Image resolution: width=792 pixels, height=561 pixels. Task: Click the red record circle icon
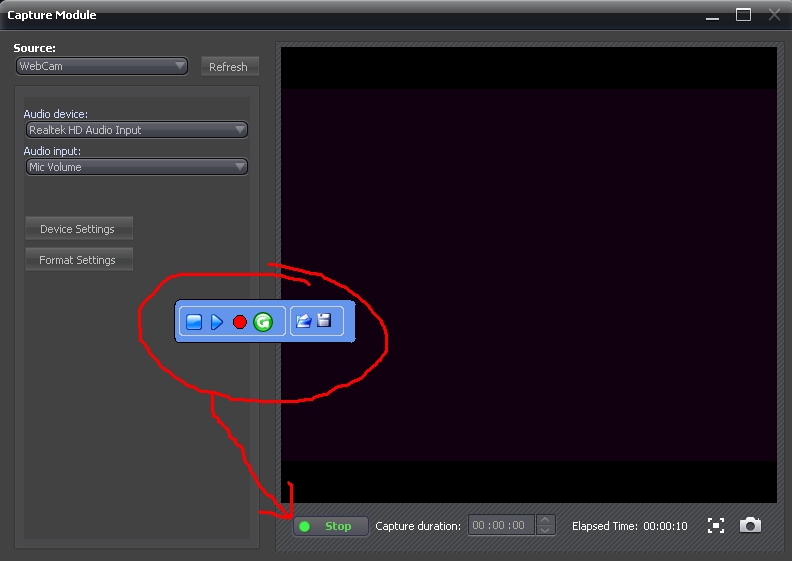(x=240, y=322)
